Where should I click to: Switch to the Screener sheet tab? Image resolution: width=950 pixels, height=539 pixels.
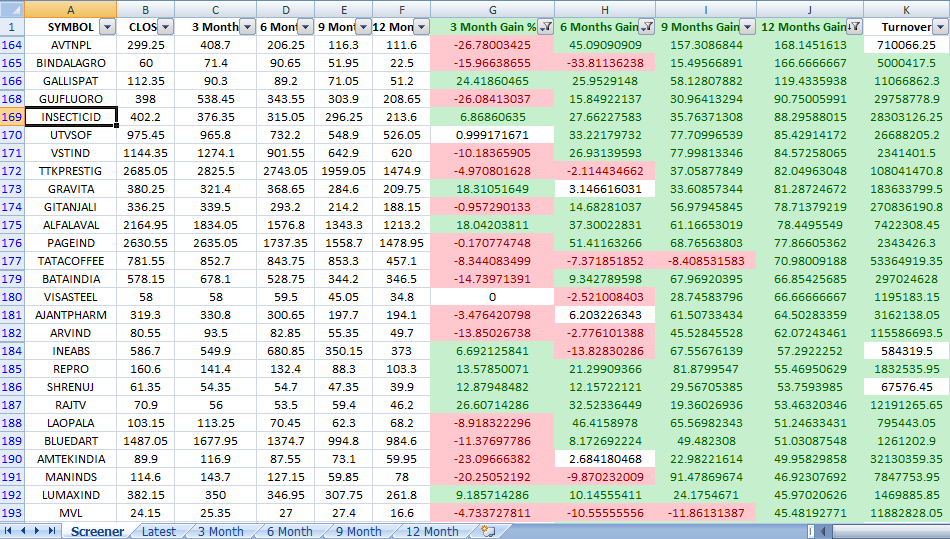(x=97, y=532)
